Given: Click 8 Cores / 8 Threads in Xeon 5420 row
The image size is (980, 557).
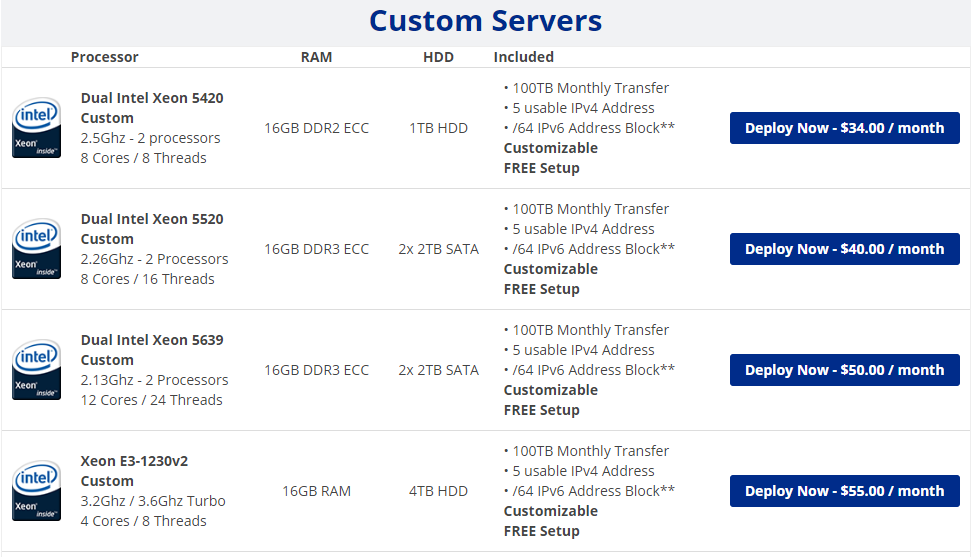Looking at the screenshot, I should (x=144, y=158).
